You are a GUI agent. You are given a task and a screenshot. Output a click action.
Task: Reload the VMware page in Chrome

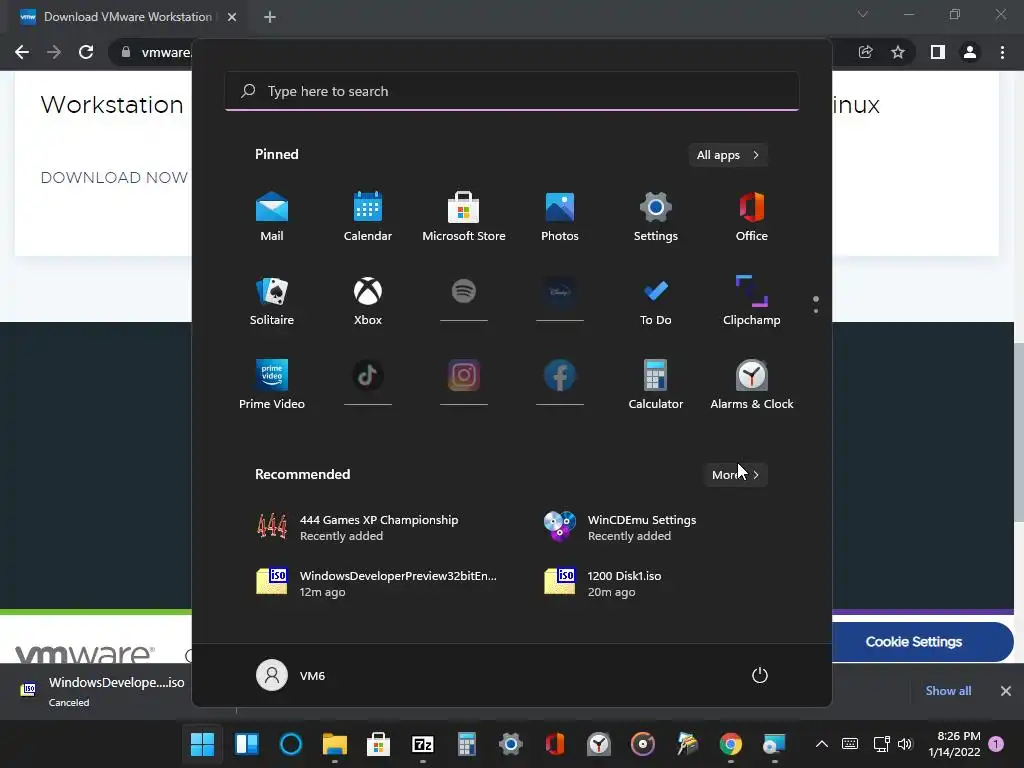click(x=86, y=52)
